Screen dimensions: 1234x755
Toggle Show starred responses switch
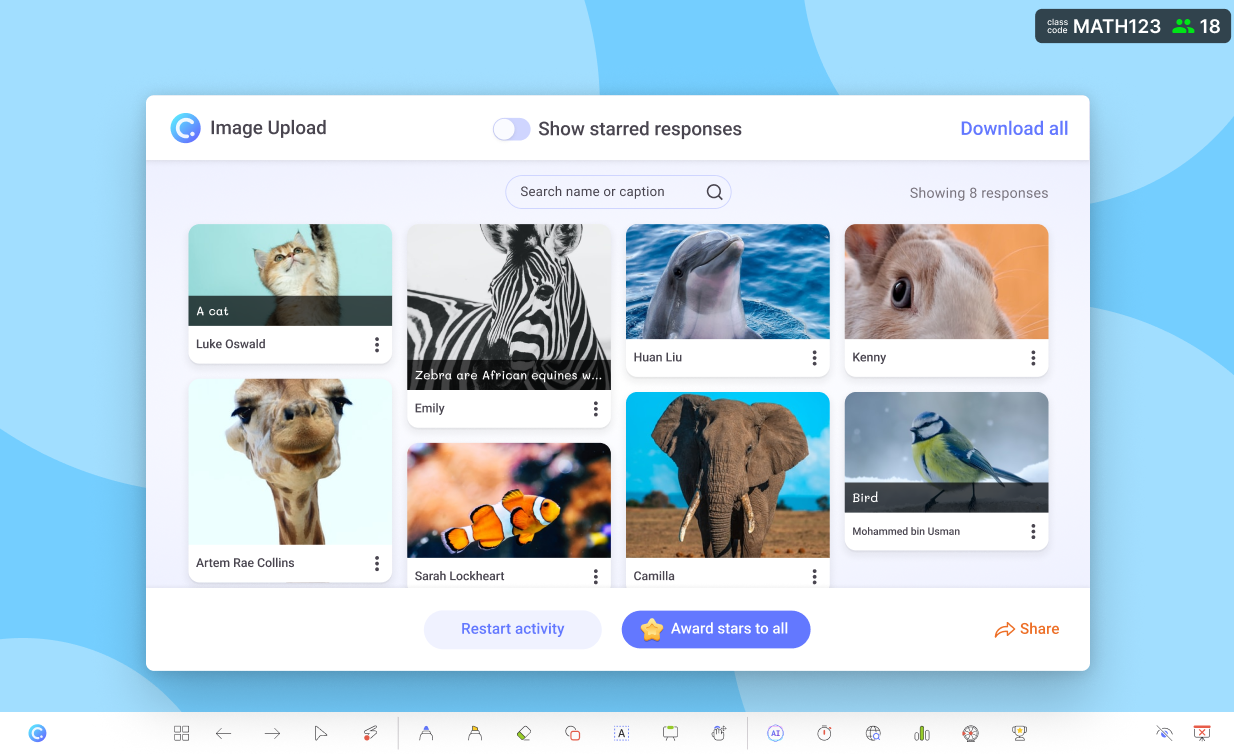[511, 129]
